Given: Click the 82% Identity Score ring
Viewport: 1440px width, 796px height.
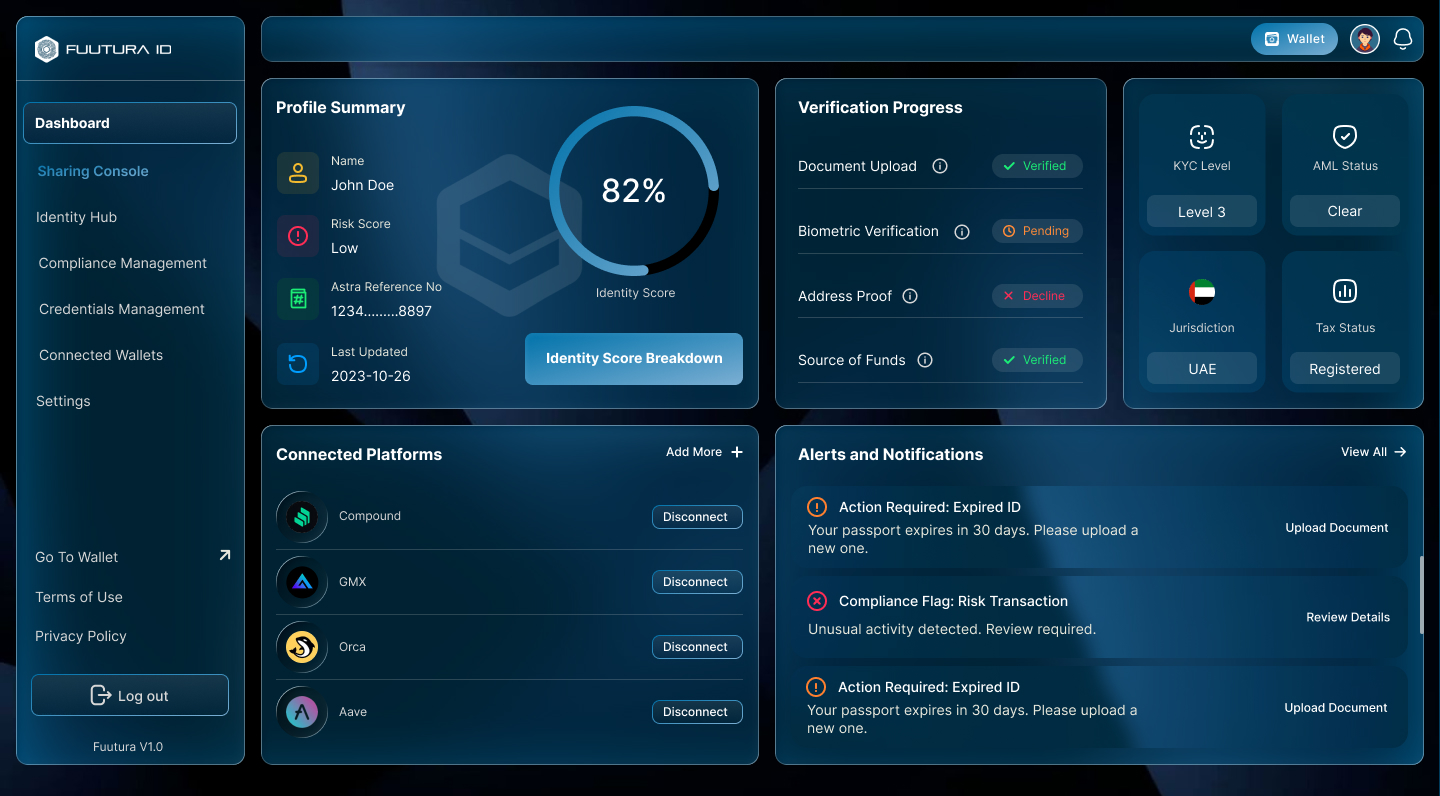Looking at the screenshot, I should pyautogui.click(x=634, y=190).
